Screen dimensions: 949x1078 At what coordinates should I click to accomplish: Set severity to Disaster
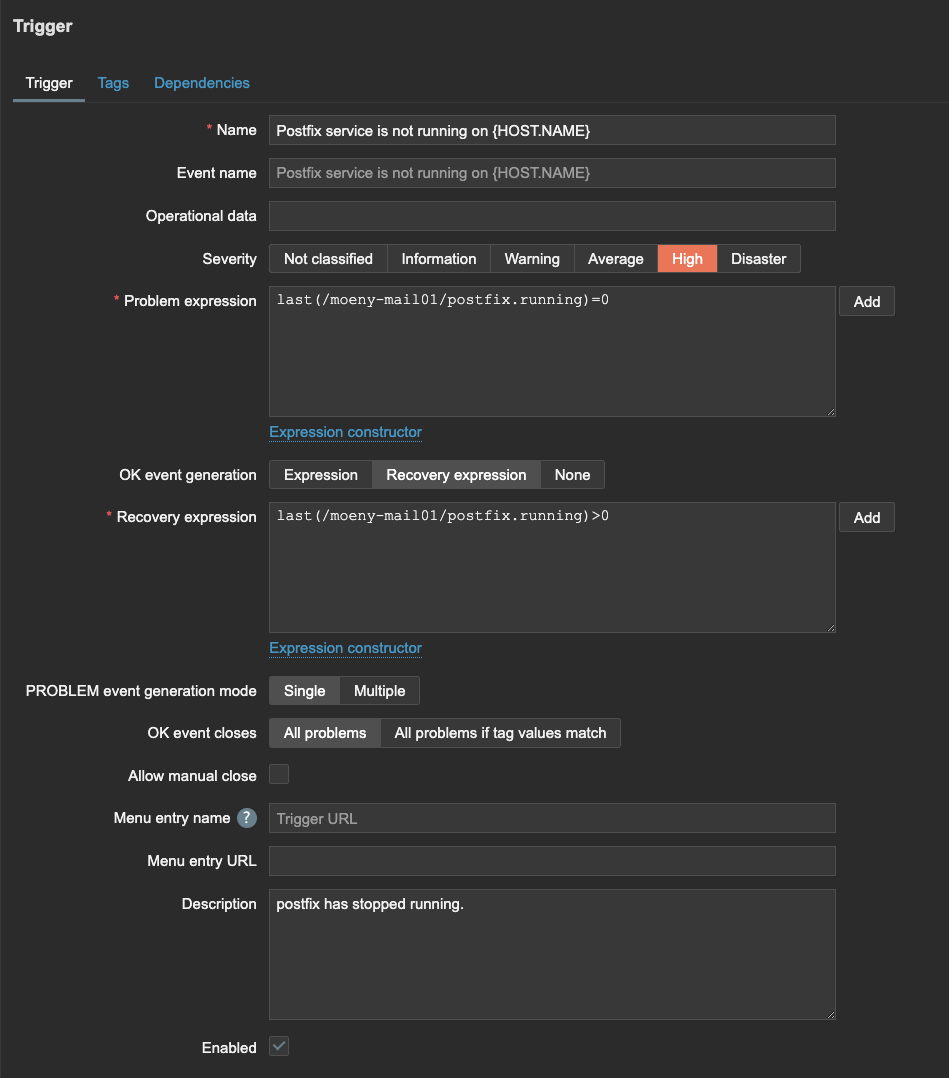pyautogui.click(x=759, y=258)
